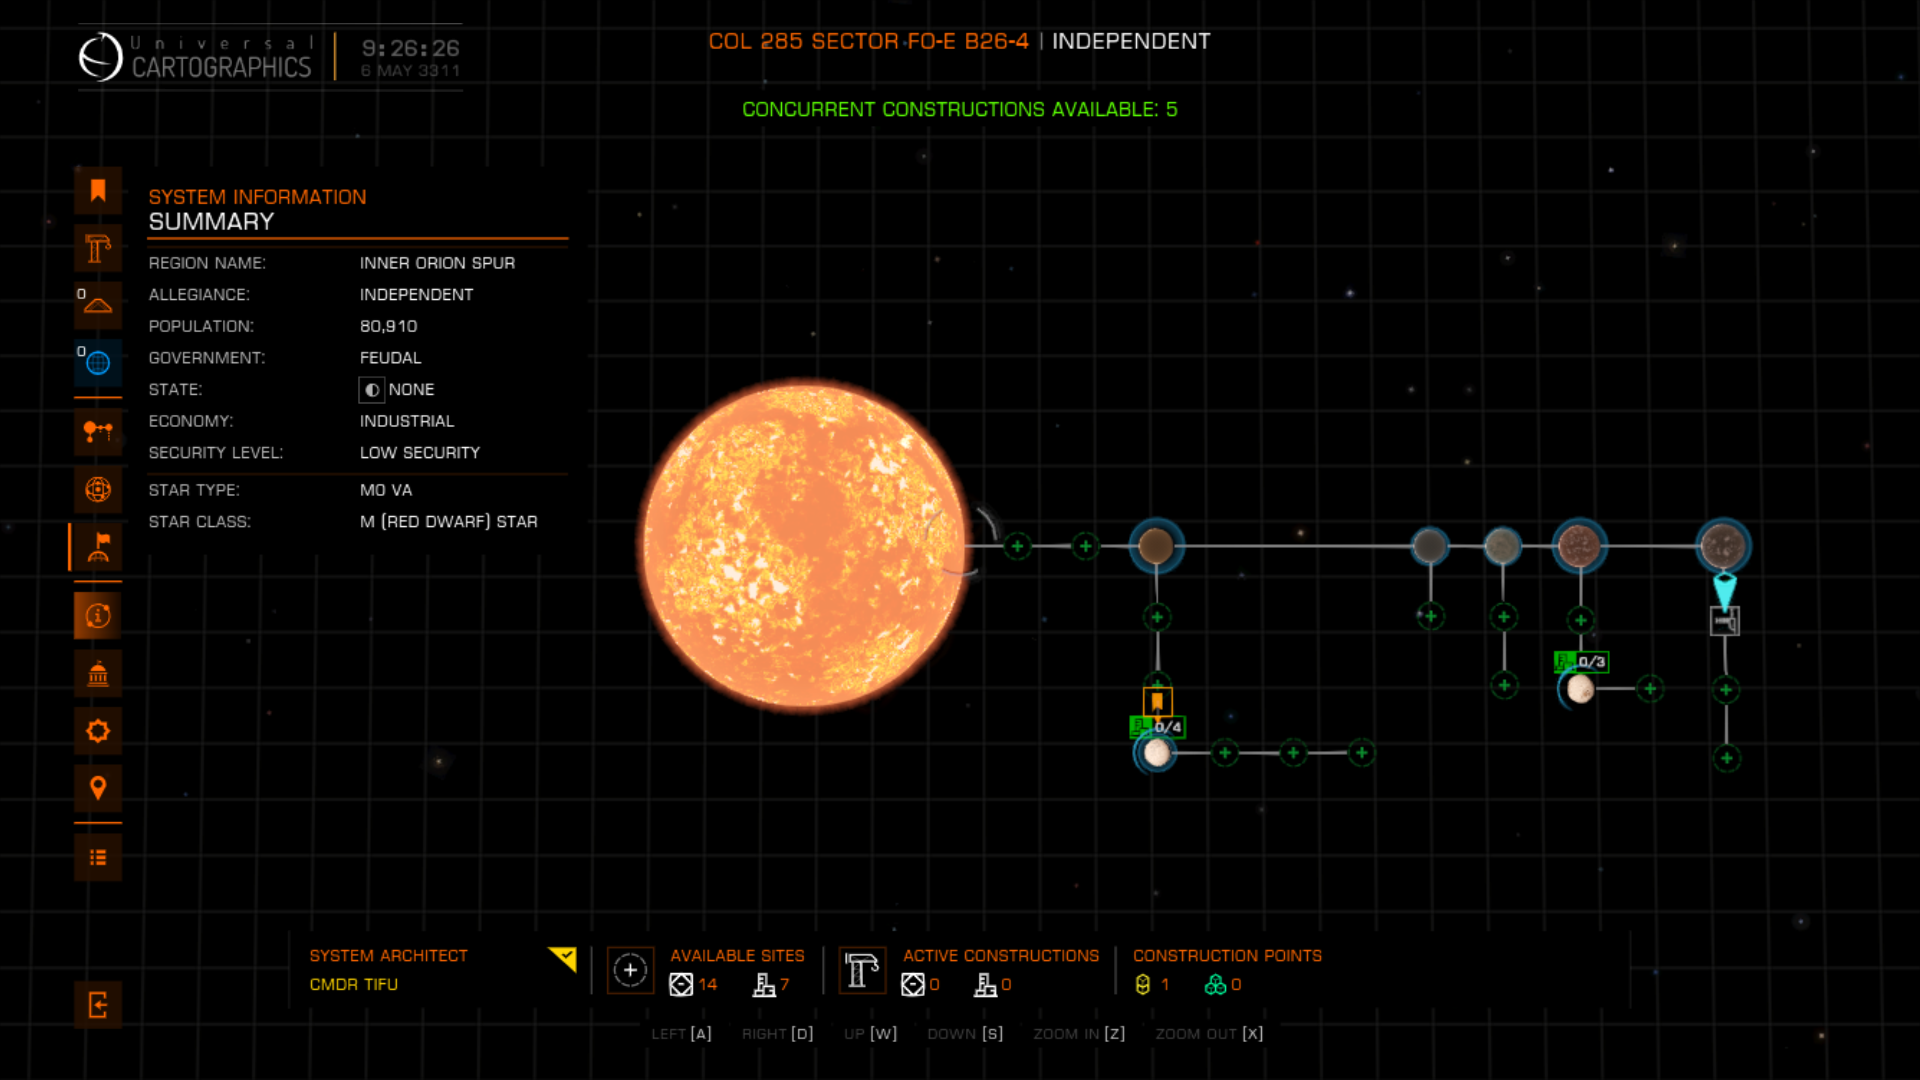Select the rightmost planet with station marker
This screenshot has width=1920, height=1080.
[x=1723, y=546]
